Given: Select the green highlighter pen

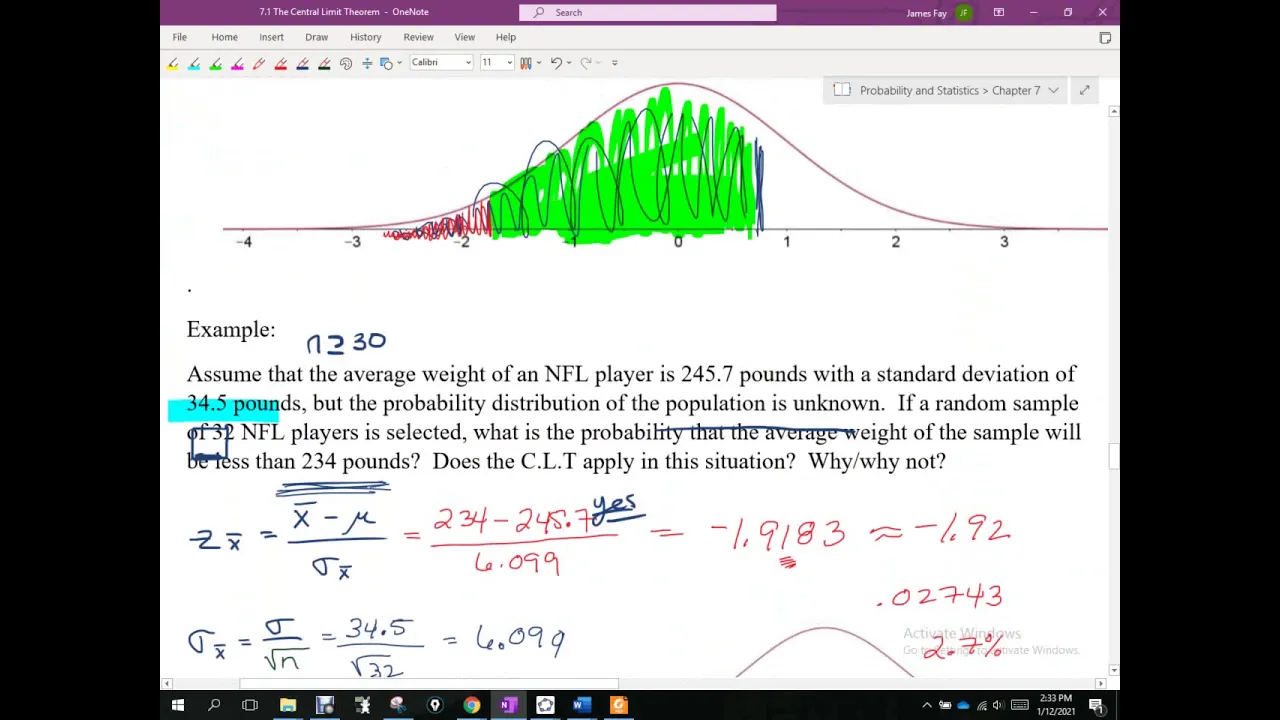Looking at the screenshot, I should click(x=216, y=63).
